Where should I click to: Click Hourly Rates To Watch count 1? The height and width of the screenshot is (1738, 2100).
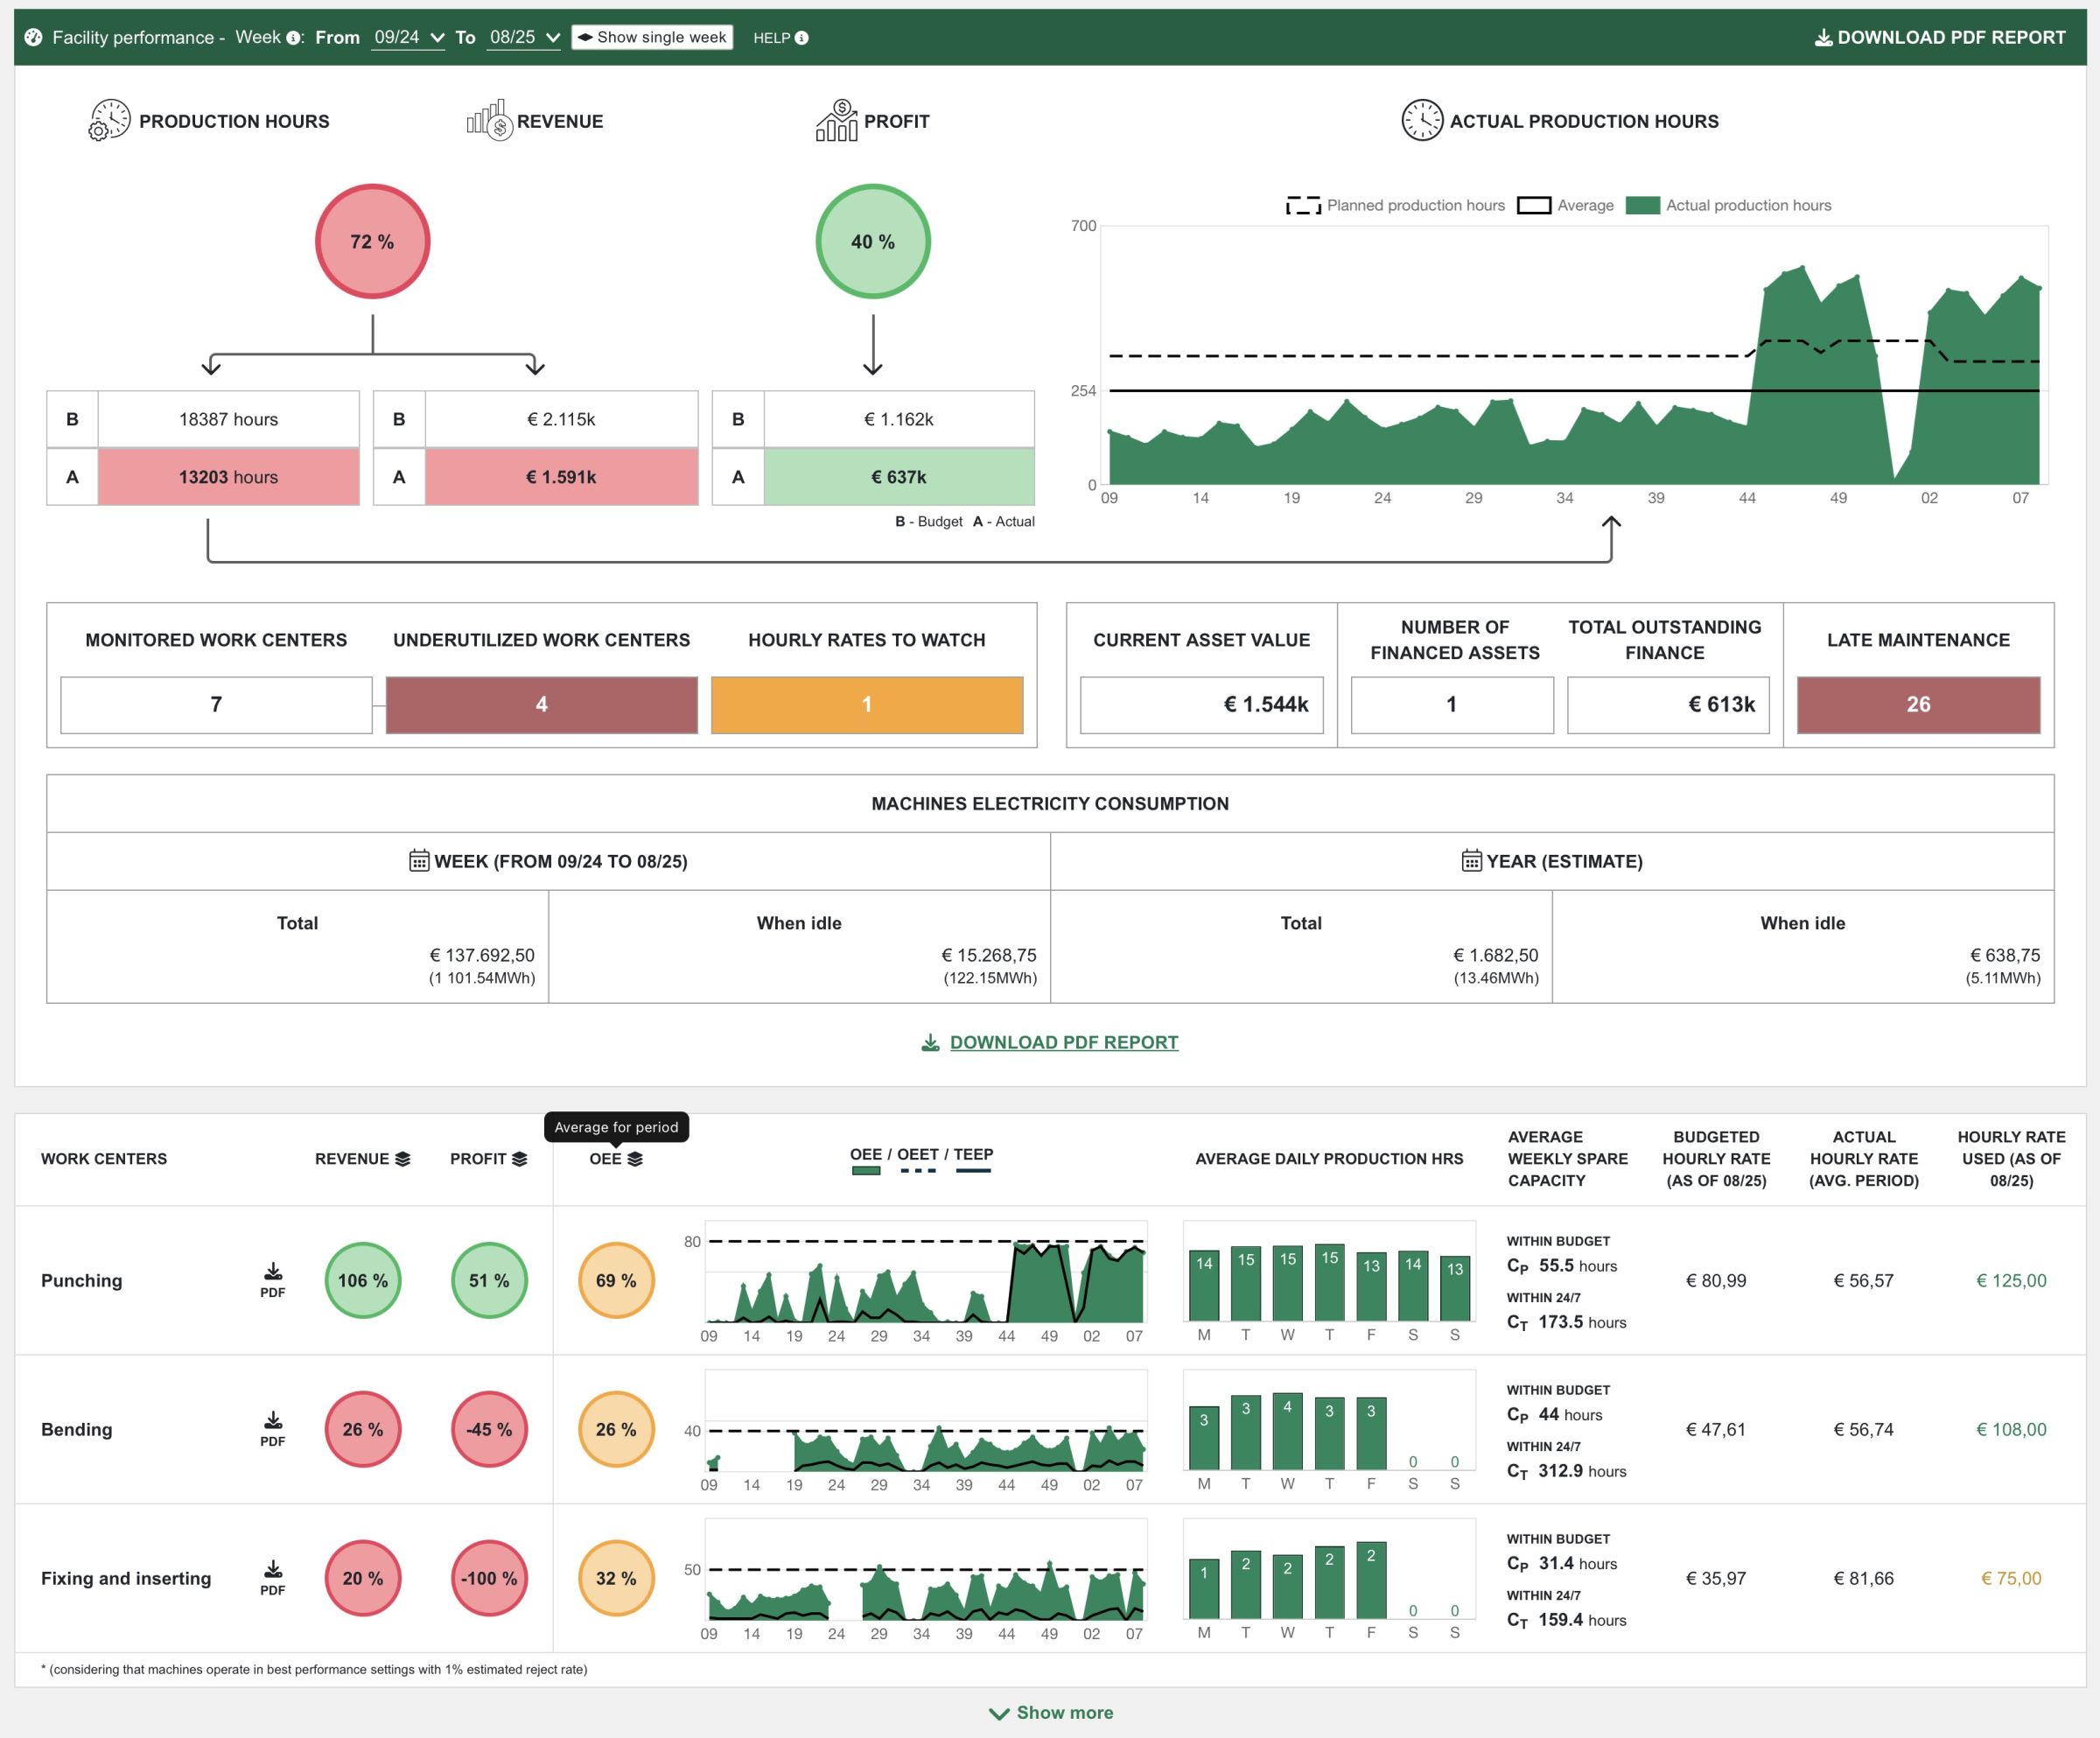click(866, 704)
